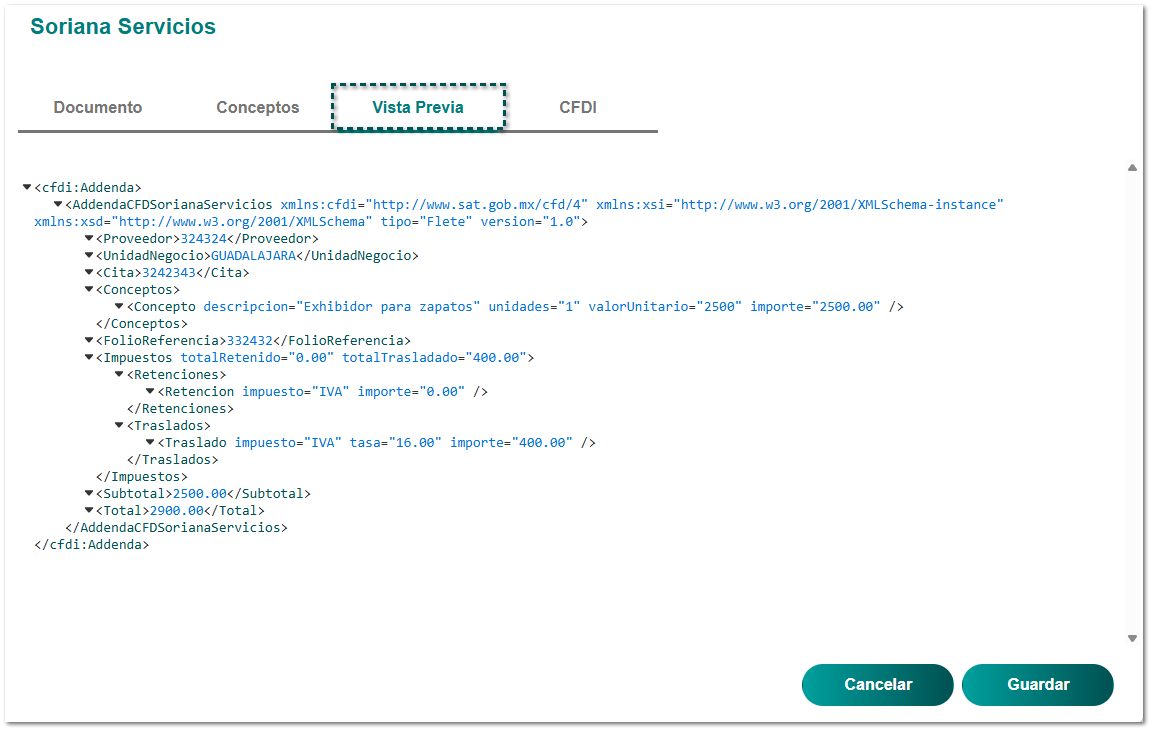Open the Conceptos tab
1152x731 pixels.
[258, 107]
